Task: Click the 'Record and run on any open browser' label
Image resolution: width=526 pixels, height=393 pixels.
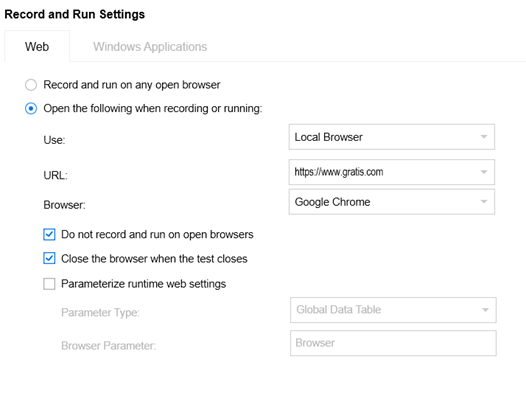Action: pyautogui.click(x=132, y=85)
